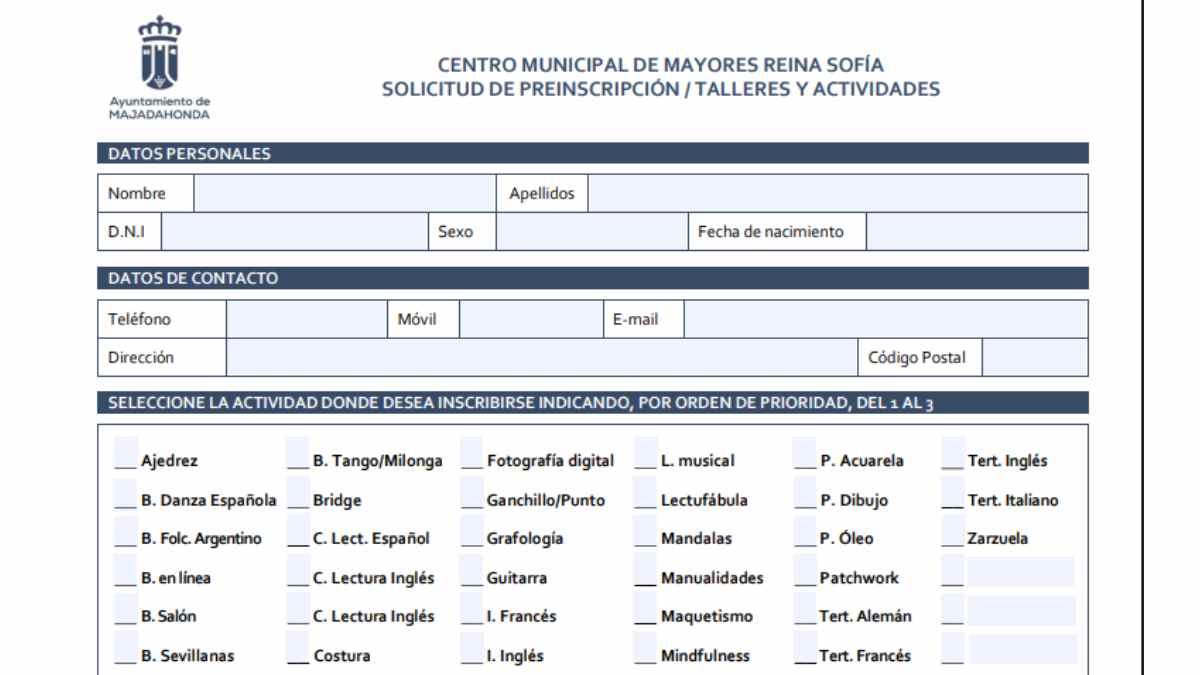Screen dimensions: 1200x675
Task: Click the Ayuntamiento de Majadahonda logo
Action: pyautogui.click(x=157, y=60)
